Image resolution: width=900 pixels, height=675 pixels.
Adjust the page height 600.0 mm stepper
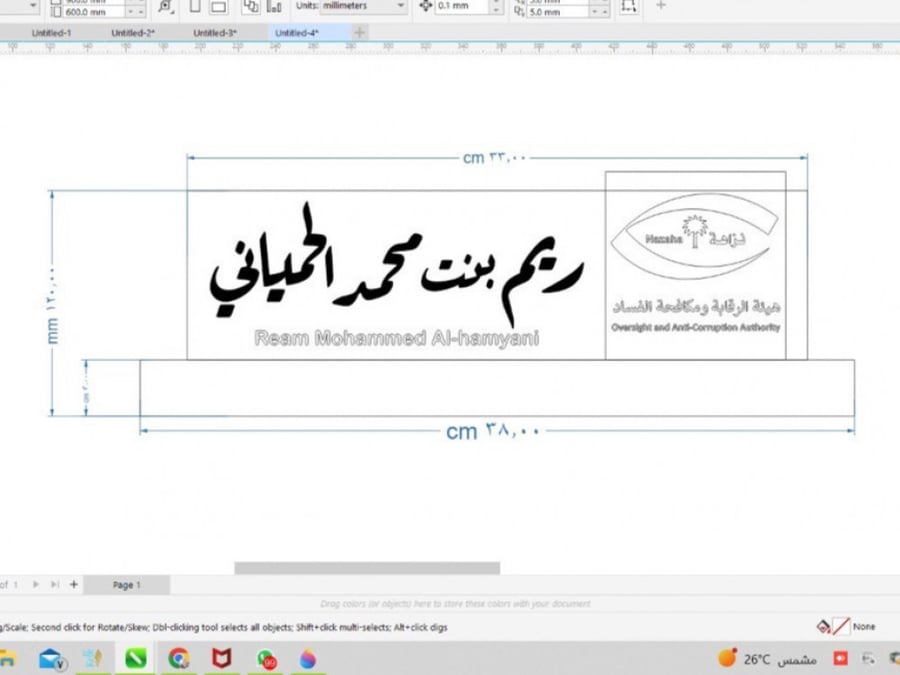135,12
